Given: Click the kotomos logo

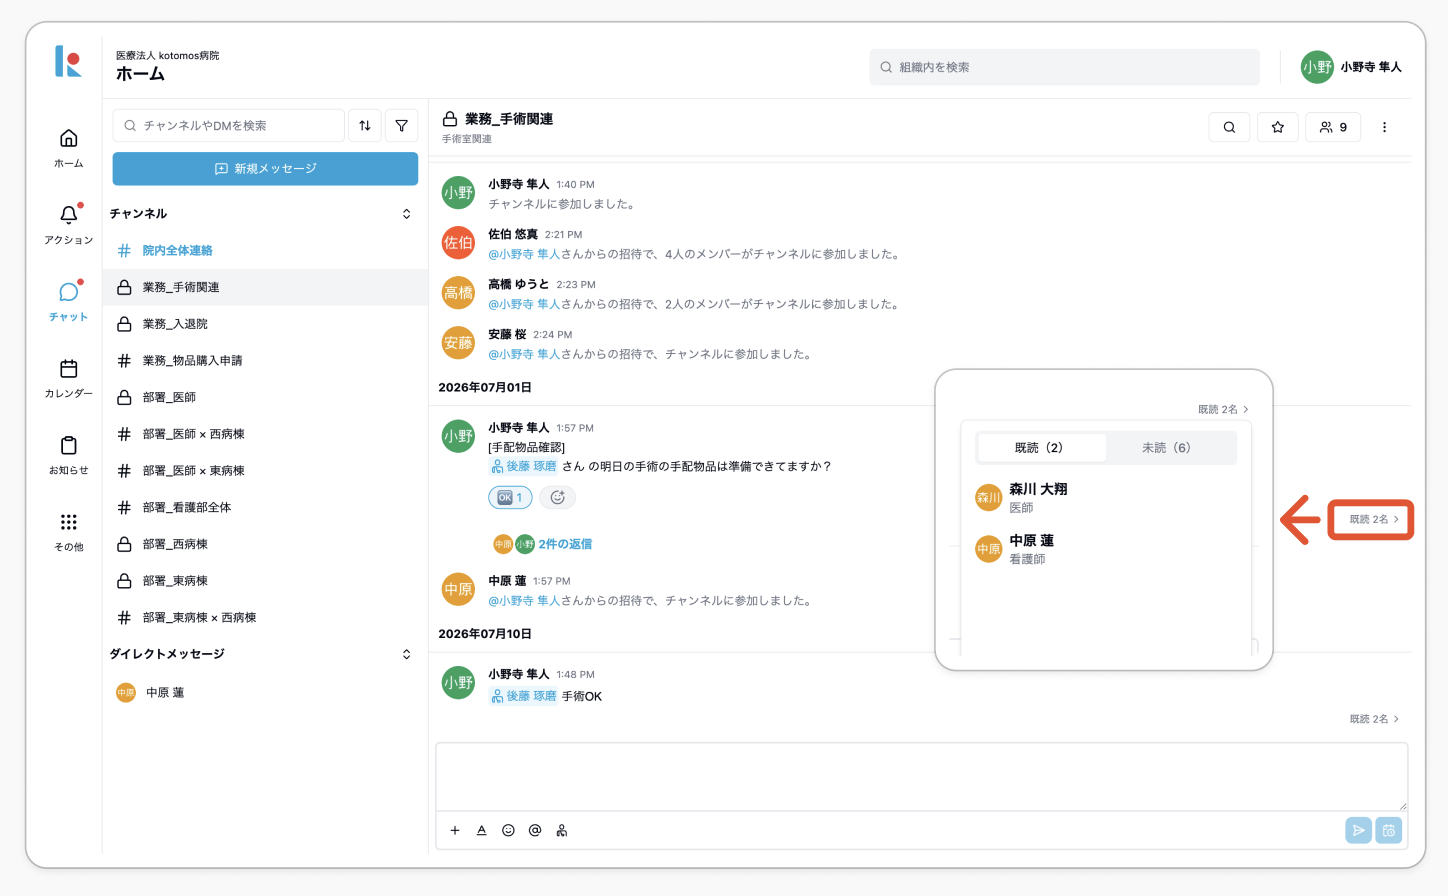Looking at the screenshot, I should (x=68, y=61).
